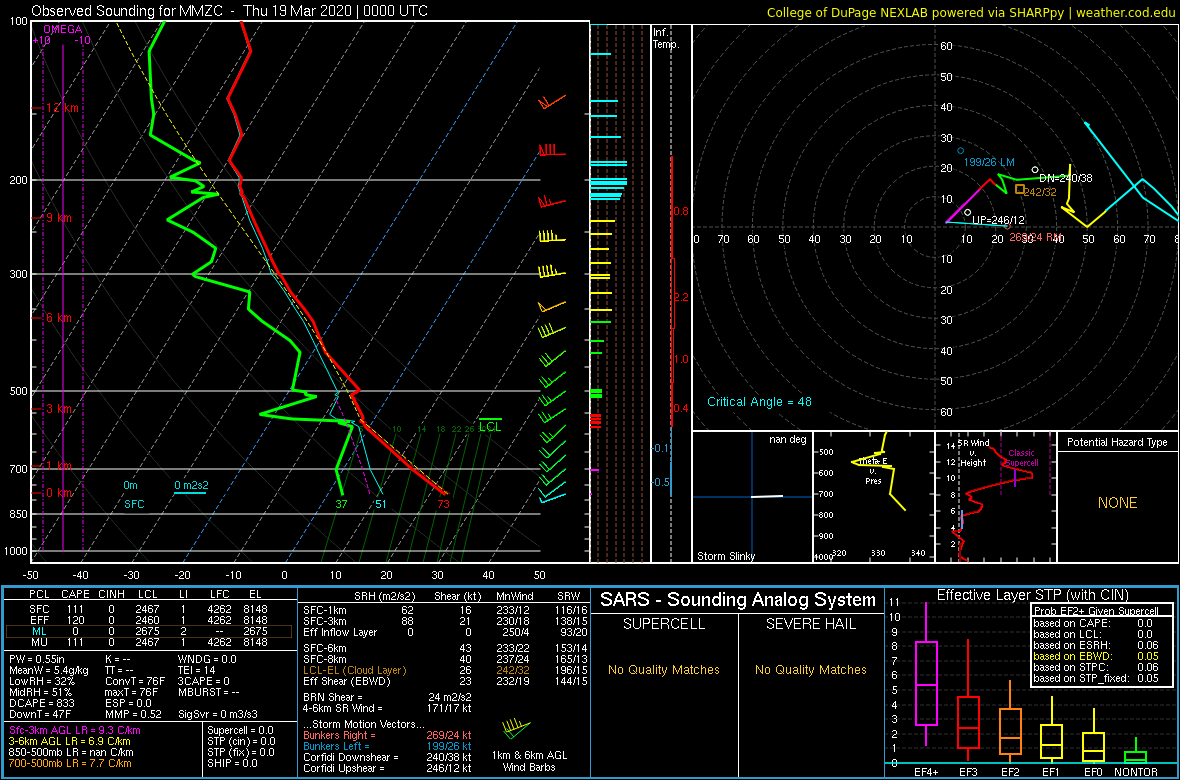Click the highlighted based on EBWD row
The height and width of the screenshot is (780, 1180).
coord(1094,656)
